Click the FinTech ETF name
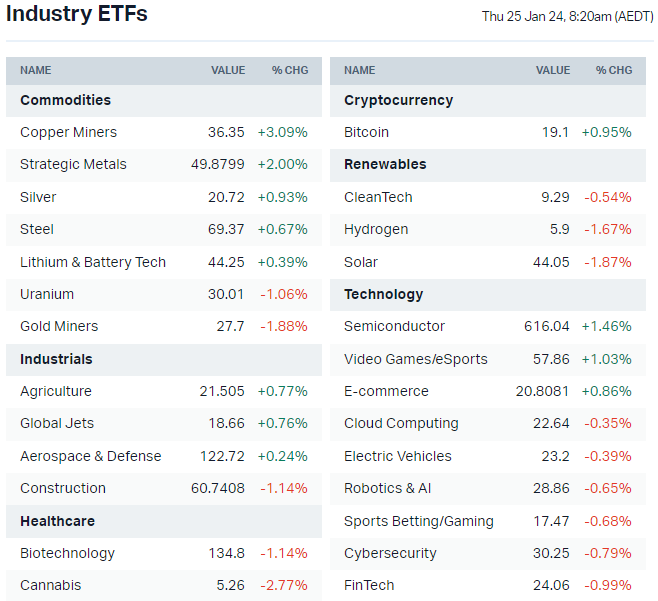658x601 pixels. [369, 585]
